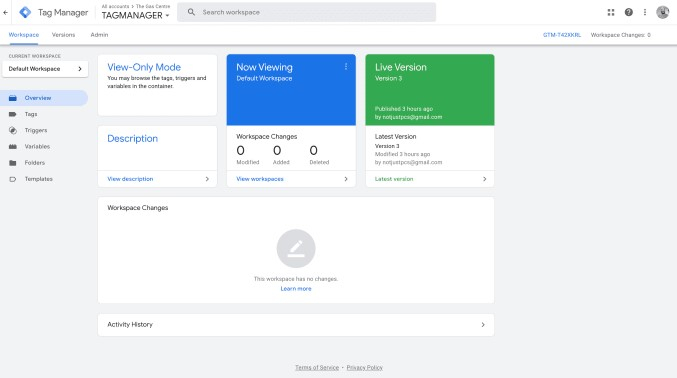
Task: Click the Live Version green card
Action: [x=430, y=90]
